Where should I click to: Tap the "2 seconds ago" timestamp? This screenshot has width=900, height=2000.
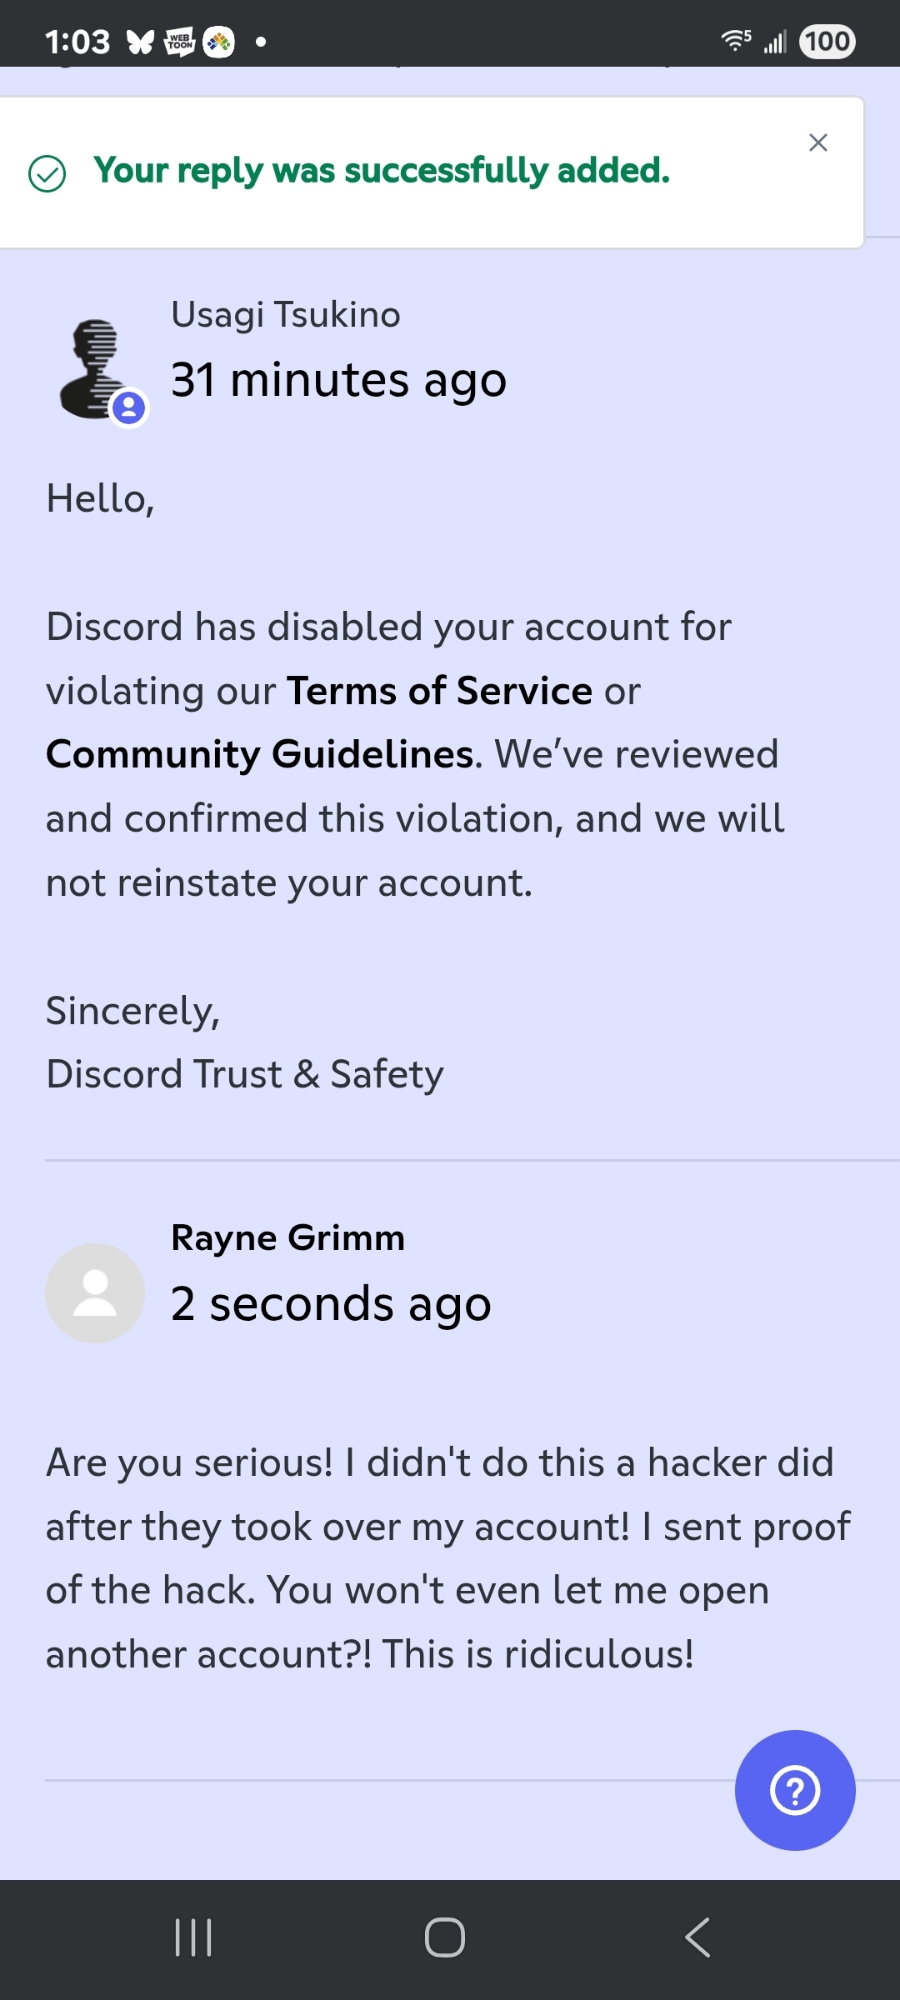click(331, 1304)
